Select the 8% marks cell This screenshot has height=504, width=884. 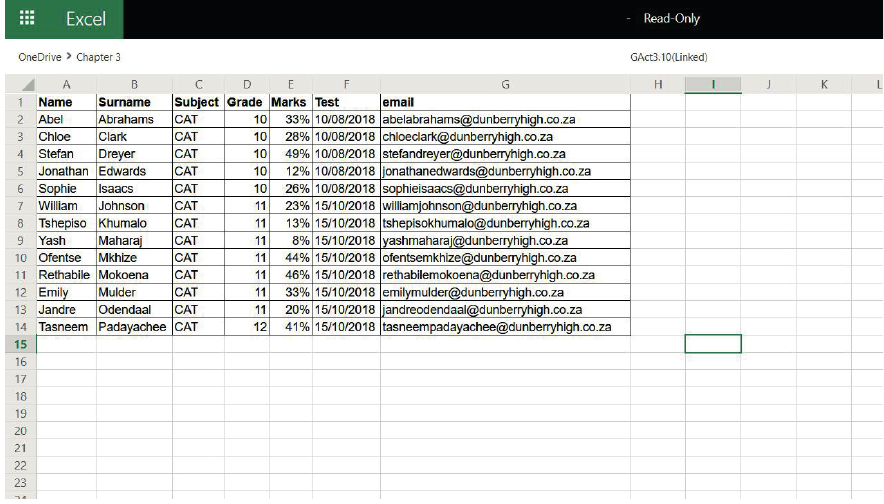[291, 240]
